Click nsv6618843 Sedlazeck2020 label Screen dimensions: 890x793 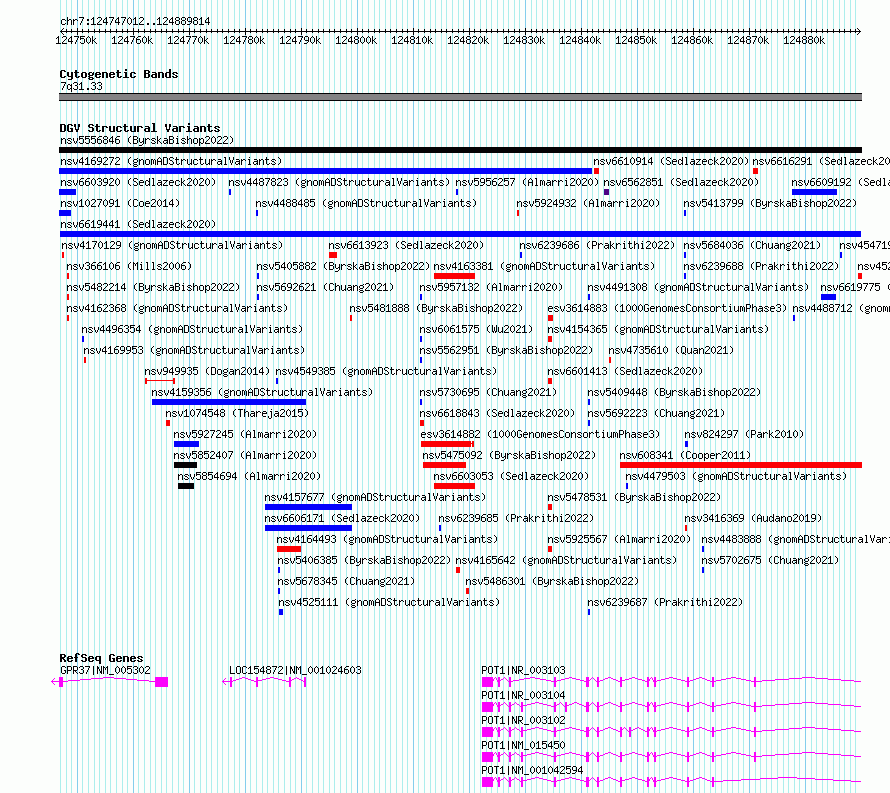[x=497, y=413]
